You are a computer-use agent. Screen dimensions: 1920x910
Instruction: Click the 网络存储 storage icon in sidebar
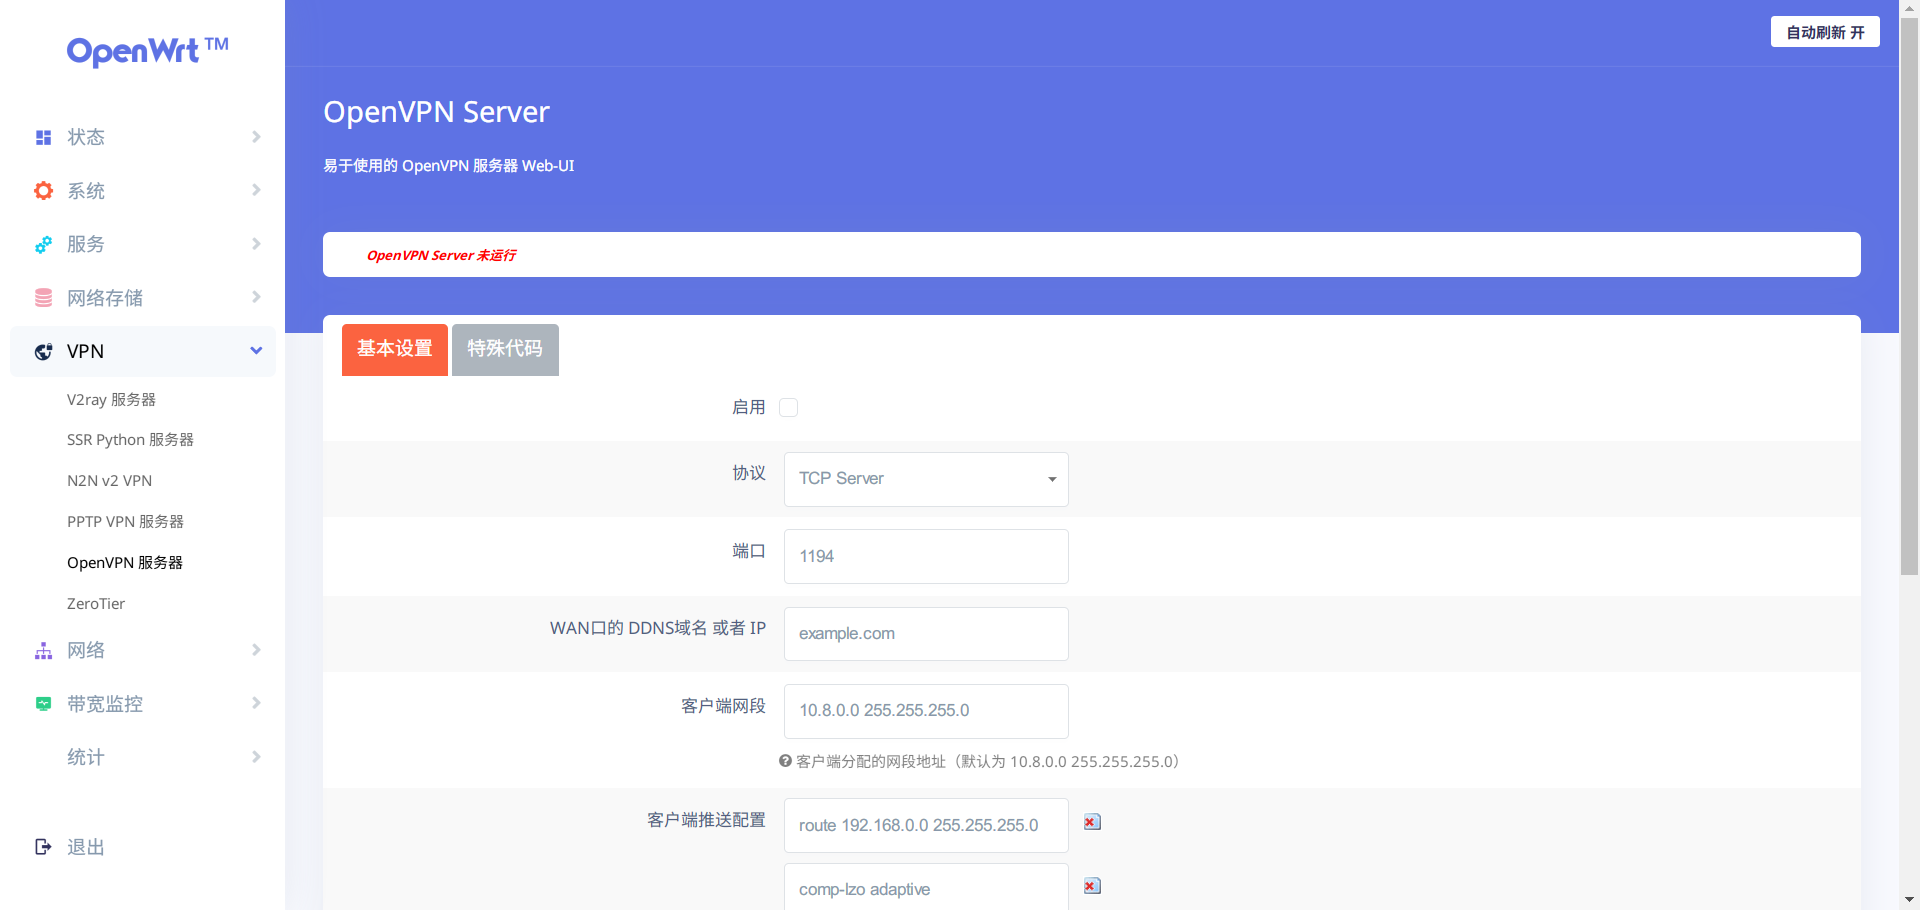click(43, 297)
